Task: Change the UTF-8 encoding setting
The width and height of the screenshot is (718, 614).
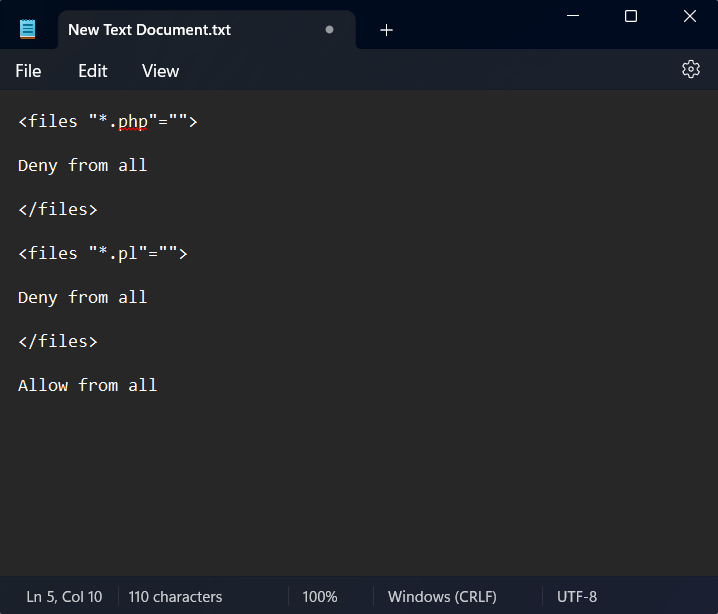Action: tap(577, 597)
